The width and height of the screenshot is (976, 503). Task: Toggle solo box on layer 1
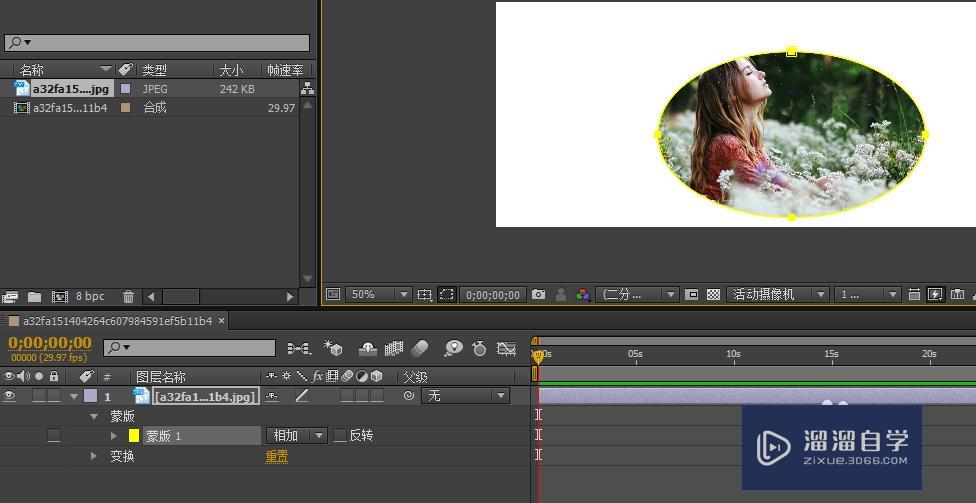click(39, 395)
